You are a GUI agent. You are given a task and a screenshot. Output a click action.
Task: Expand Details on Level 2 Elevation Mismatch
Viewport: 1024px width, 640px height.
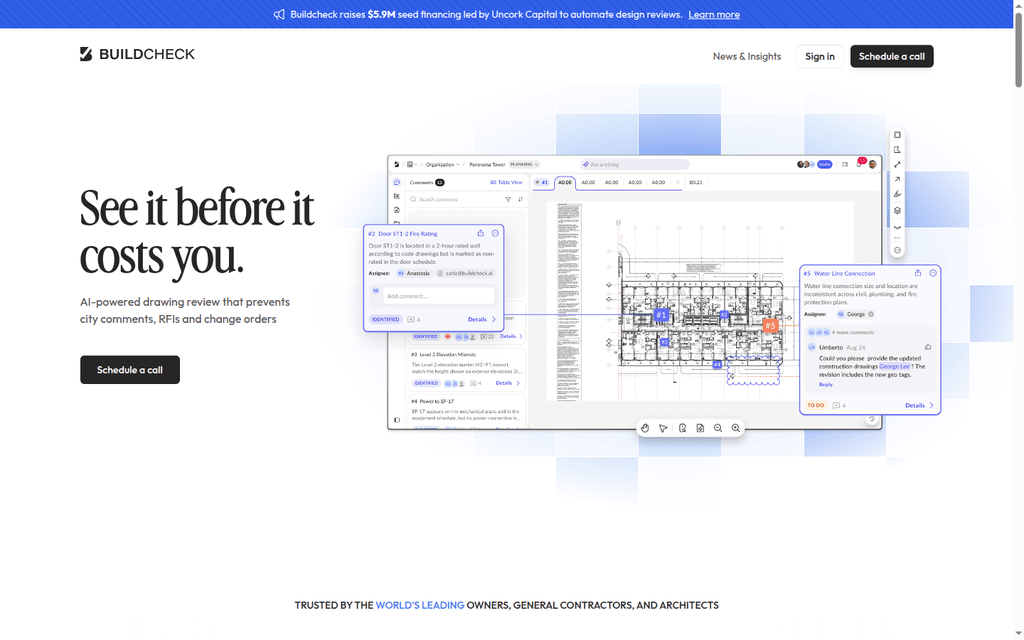[x=508, y=383]
